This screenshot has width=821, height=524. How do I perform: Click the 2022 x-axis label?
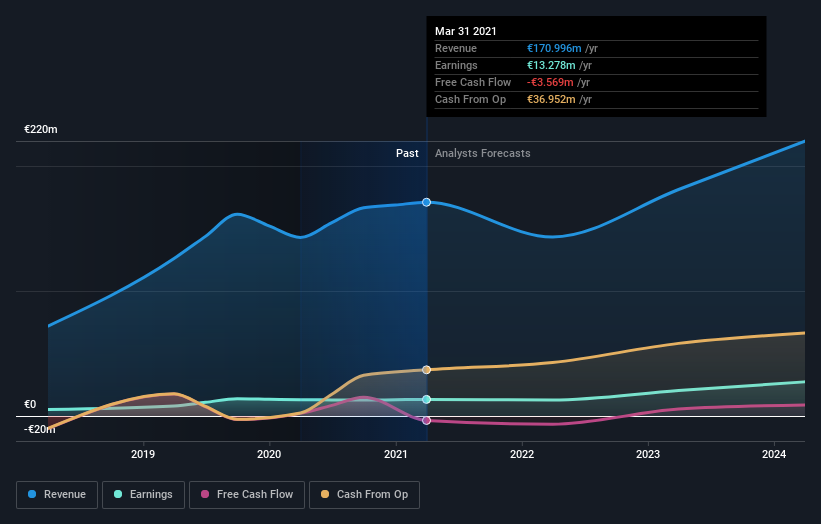pyautogui.click(x=522, y=454)
